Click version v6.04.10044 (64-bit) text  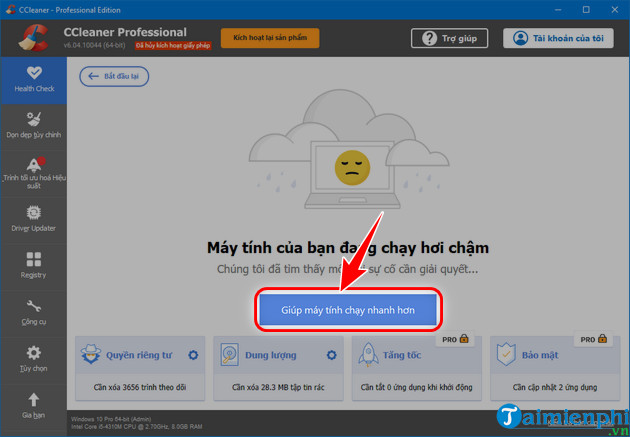(94, 45)
